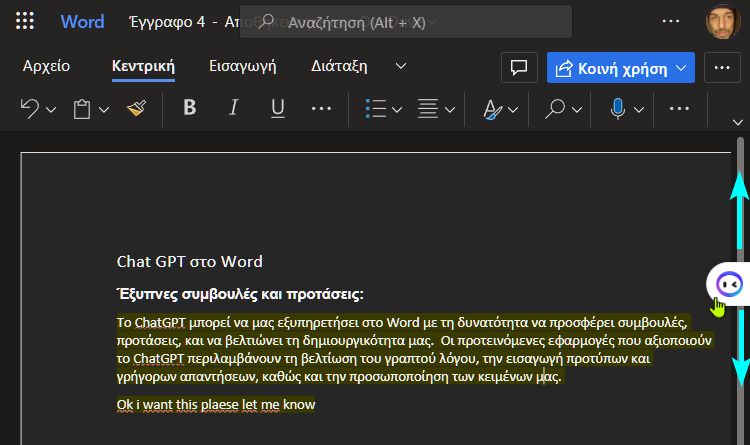Start dictation with the microphone
750x445 pixels.
tap(618, 109)
